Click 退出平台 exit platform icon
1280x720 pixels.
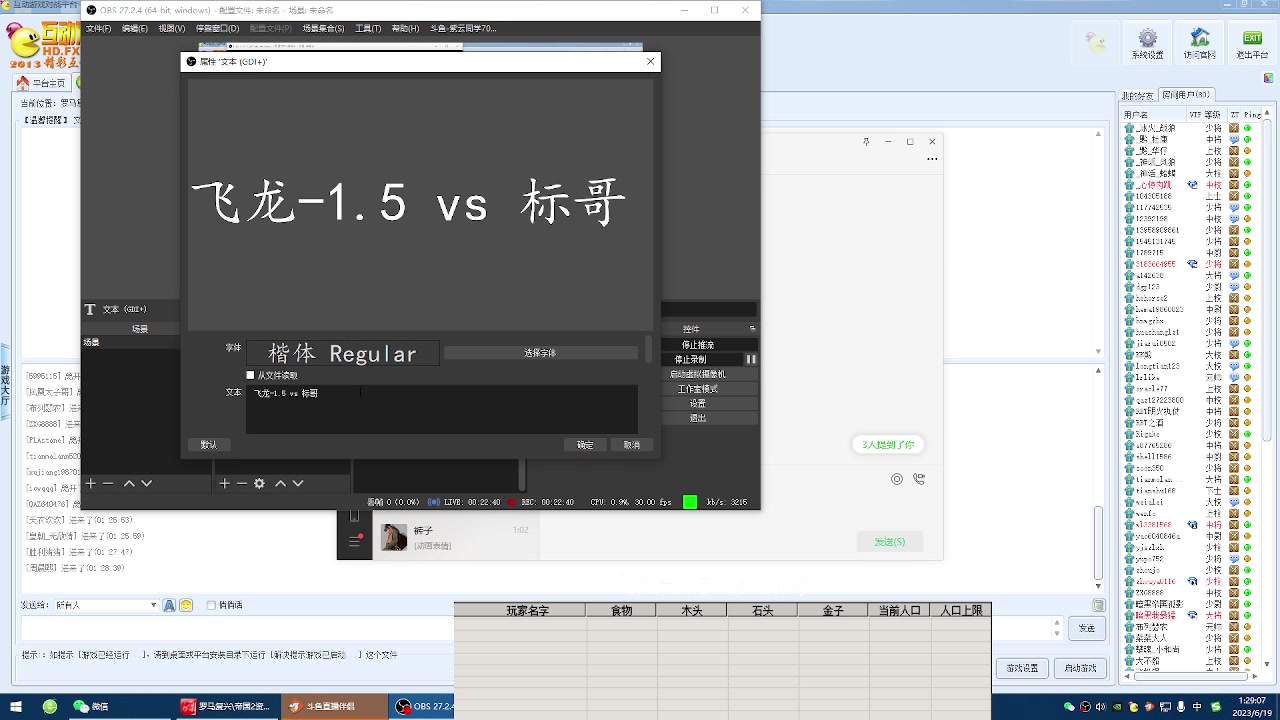point(1251,44)
